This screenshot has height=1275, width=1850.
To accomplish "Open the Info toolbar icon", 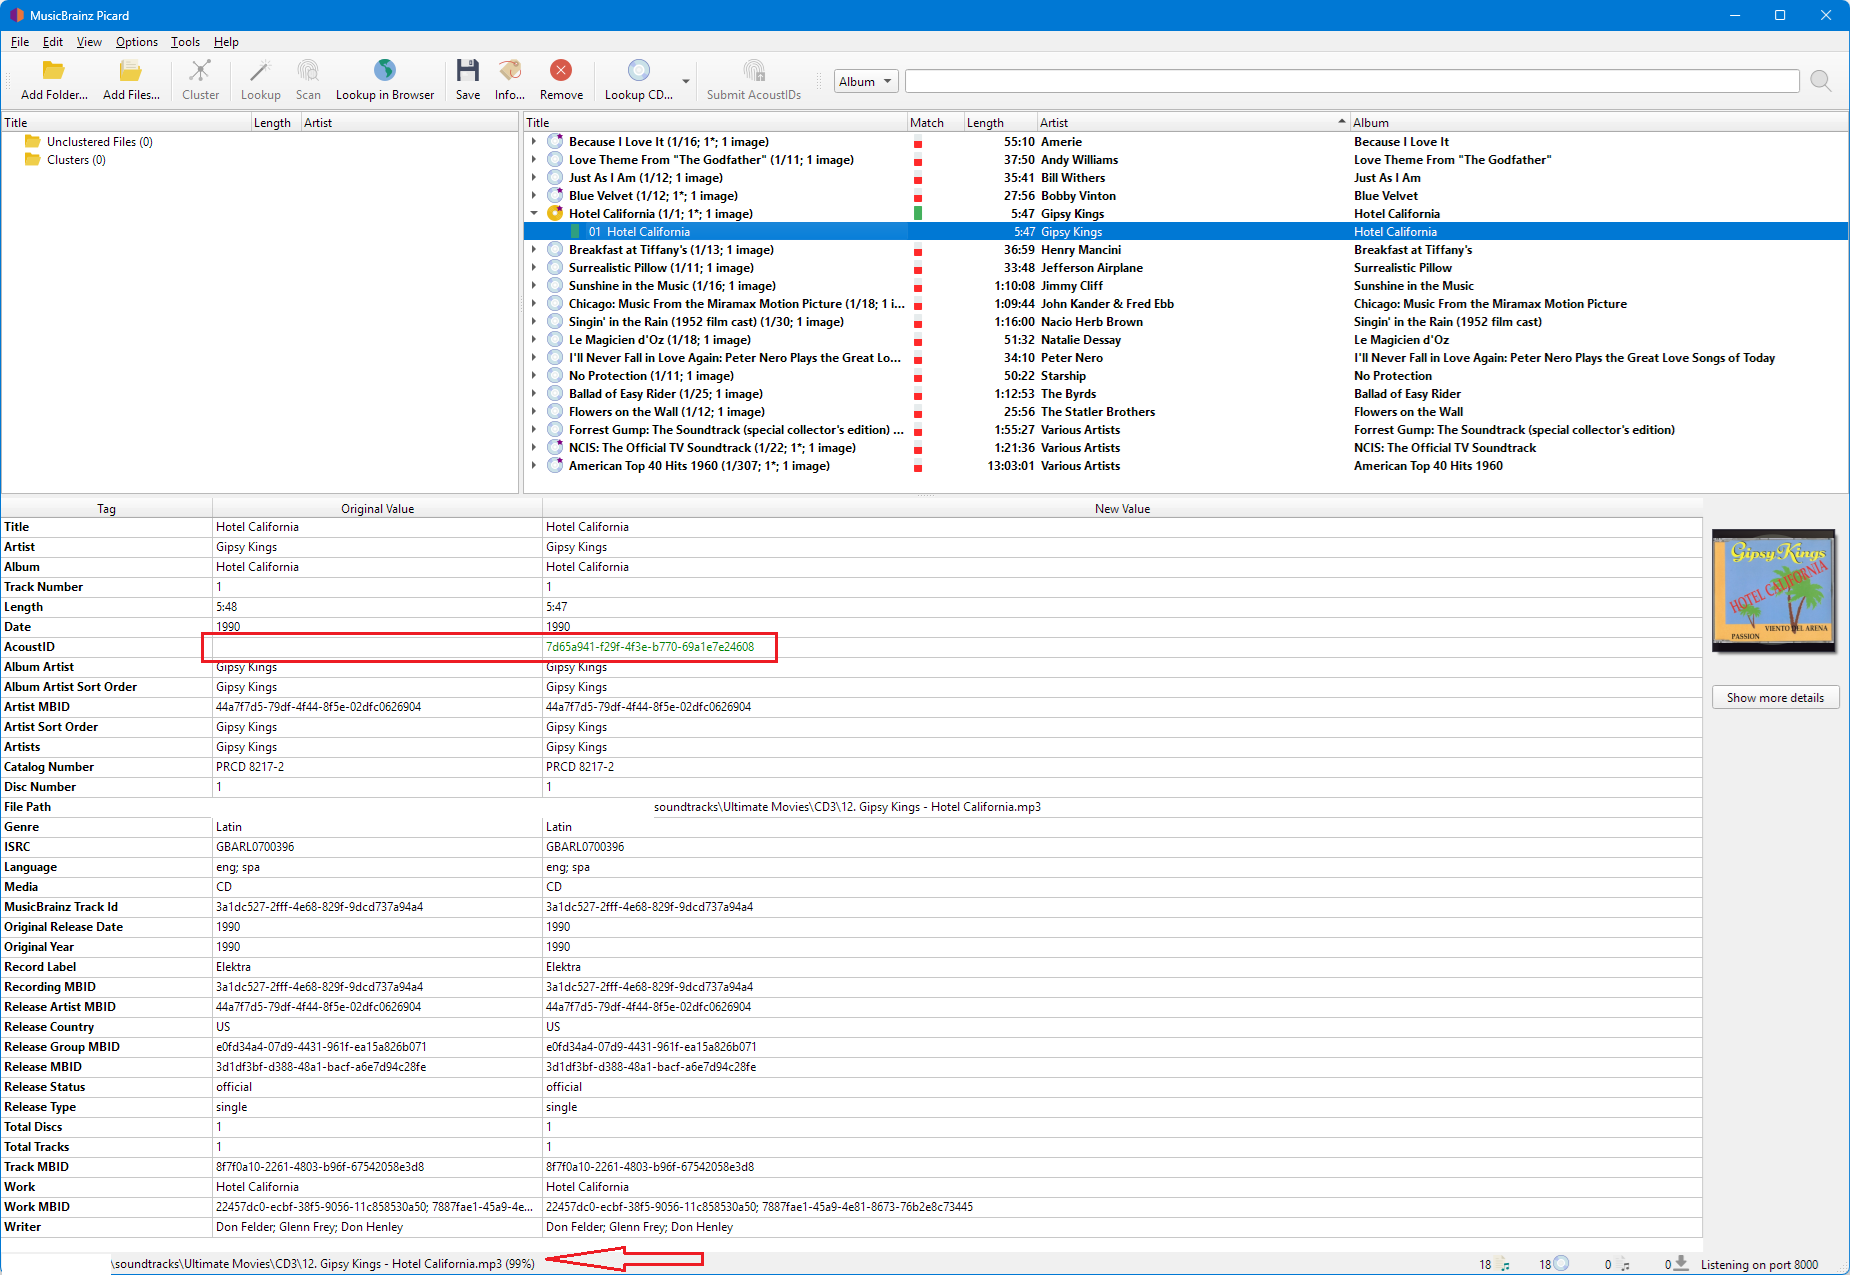I will tap(510, 71).
